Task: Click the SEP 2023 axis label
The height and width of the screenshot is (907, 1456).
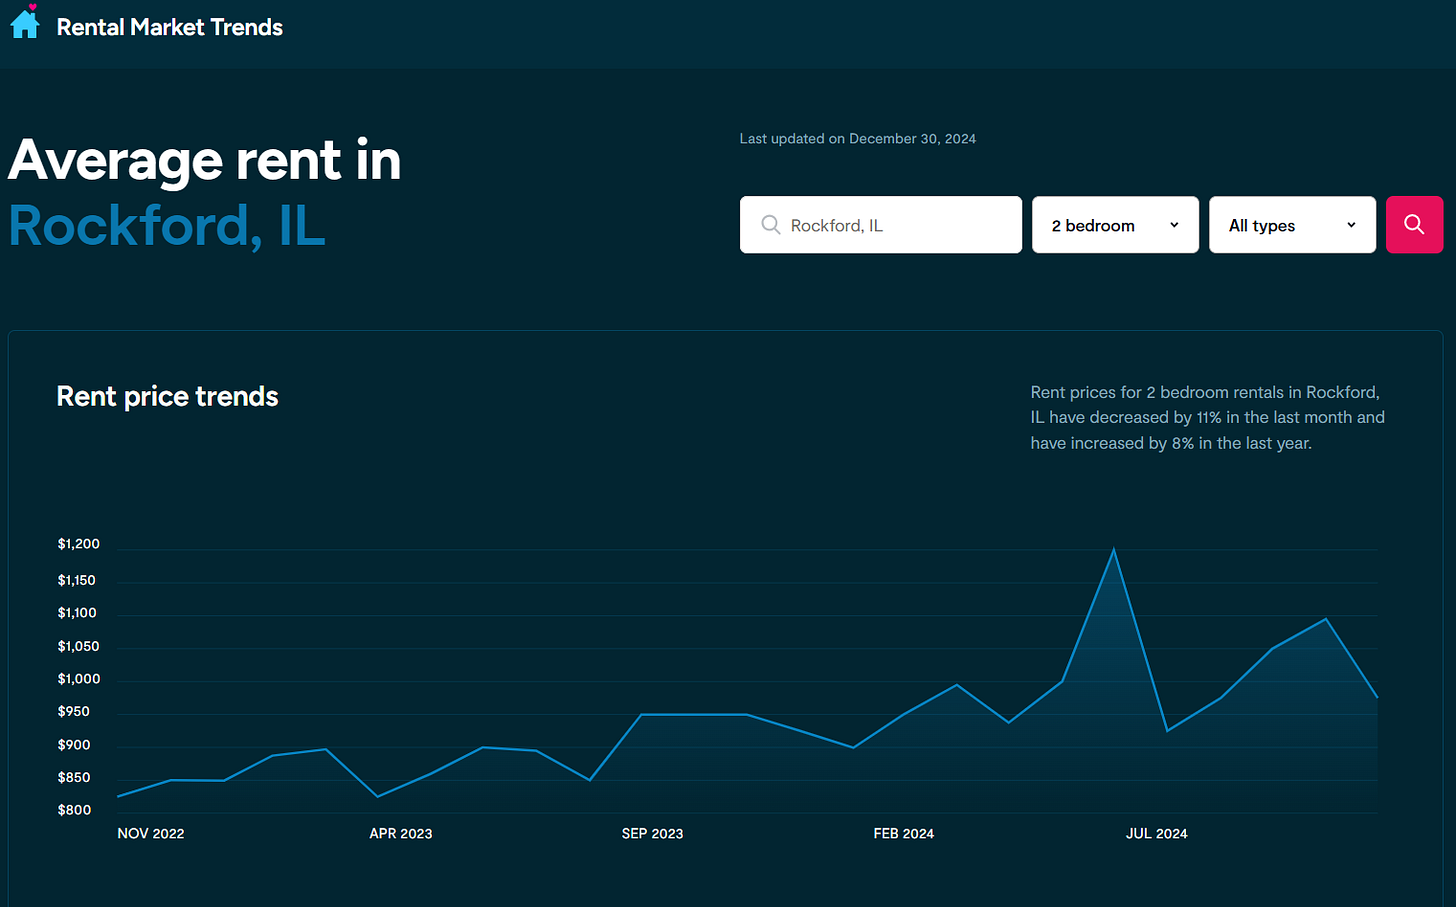Action: [652, 833]
